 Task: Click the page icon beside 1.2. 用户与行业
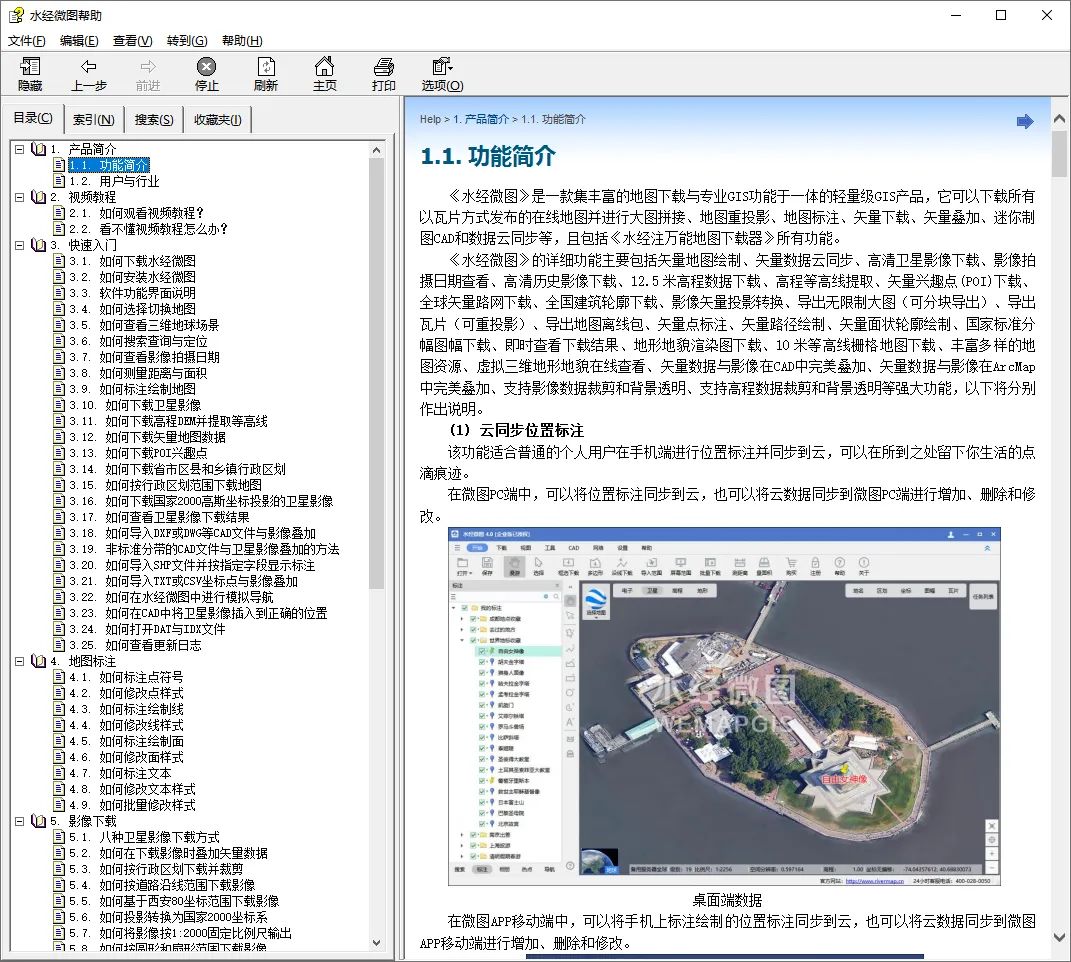click(x=59, y=181)
